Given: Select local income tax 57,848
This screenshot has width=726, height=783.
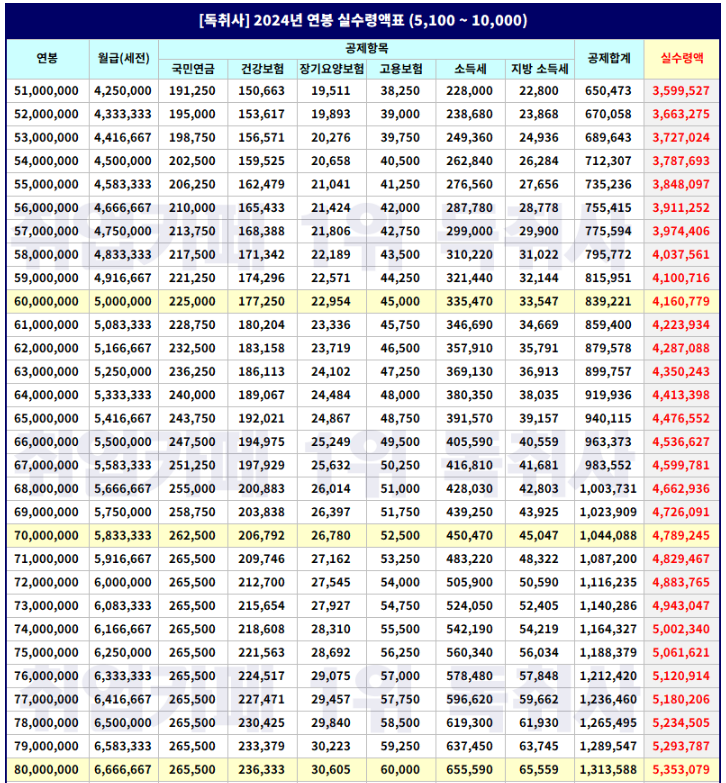Looking at the screenshot, I should click(x=539, y=676).
